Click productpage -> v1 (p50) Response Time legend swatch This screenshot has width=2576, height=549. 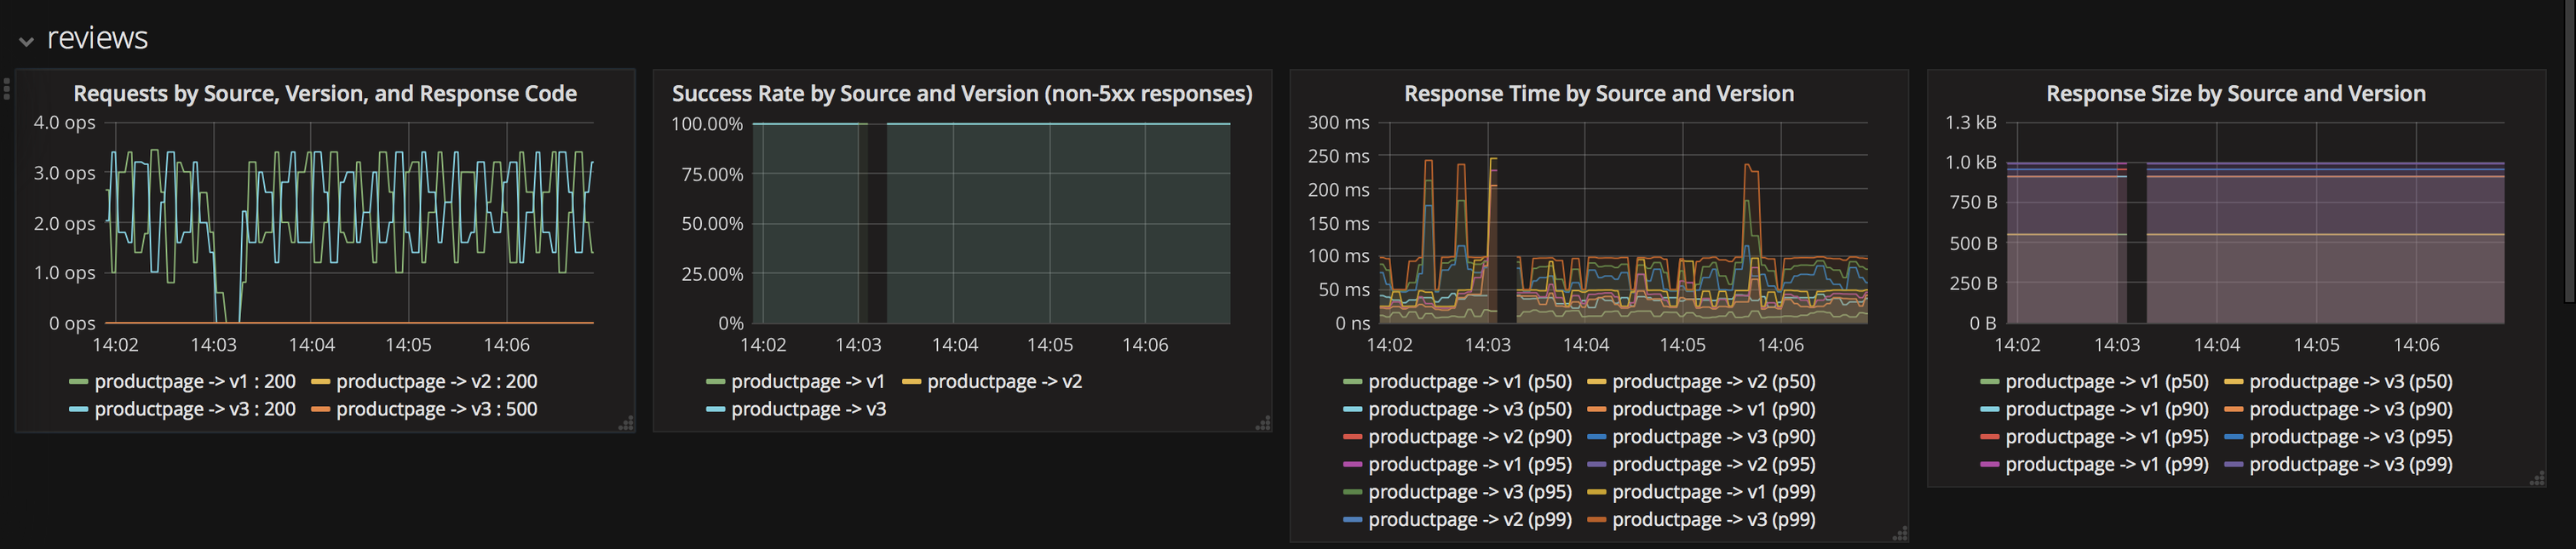1353,382
